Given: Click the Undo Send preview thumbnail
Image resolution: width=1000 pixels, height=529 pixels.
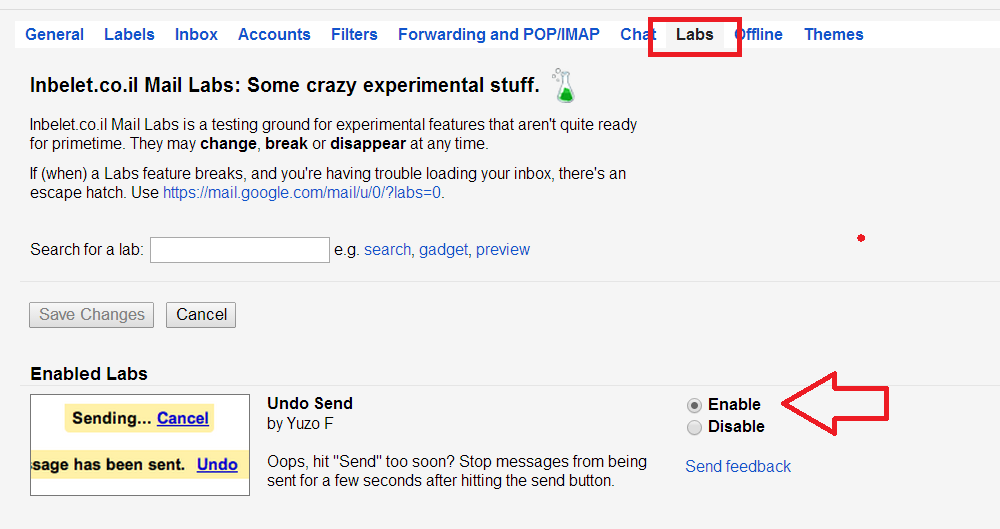Looking at the screenshot, I should [140, 444].
